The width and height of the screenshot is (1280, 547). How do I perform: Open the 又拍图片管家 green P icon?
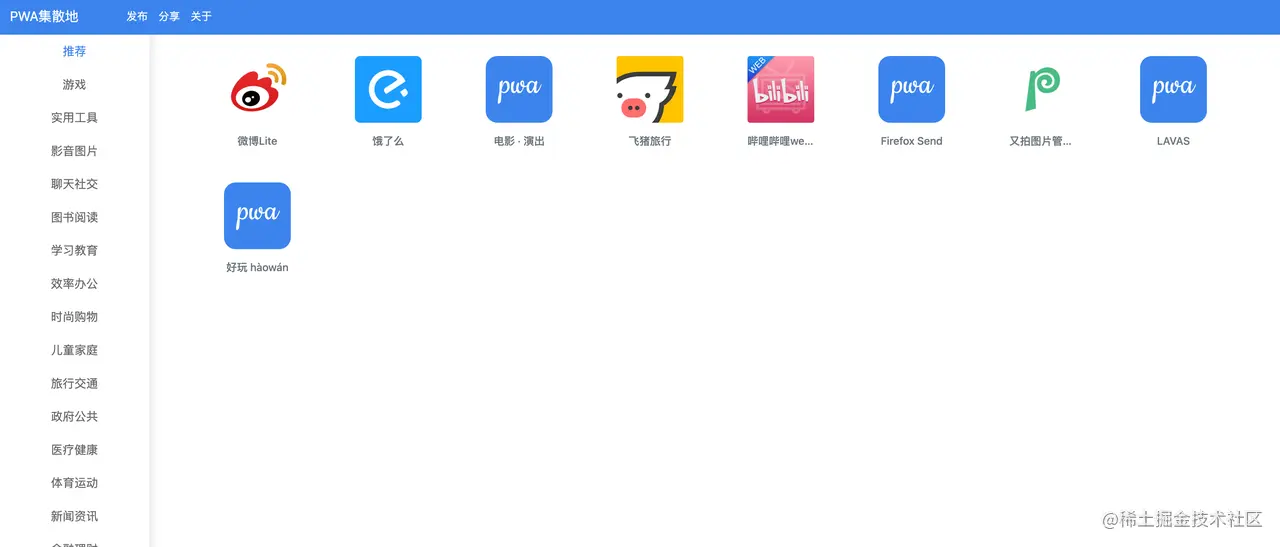(1042, 89)
